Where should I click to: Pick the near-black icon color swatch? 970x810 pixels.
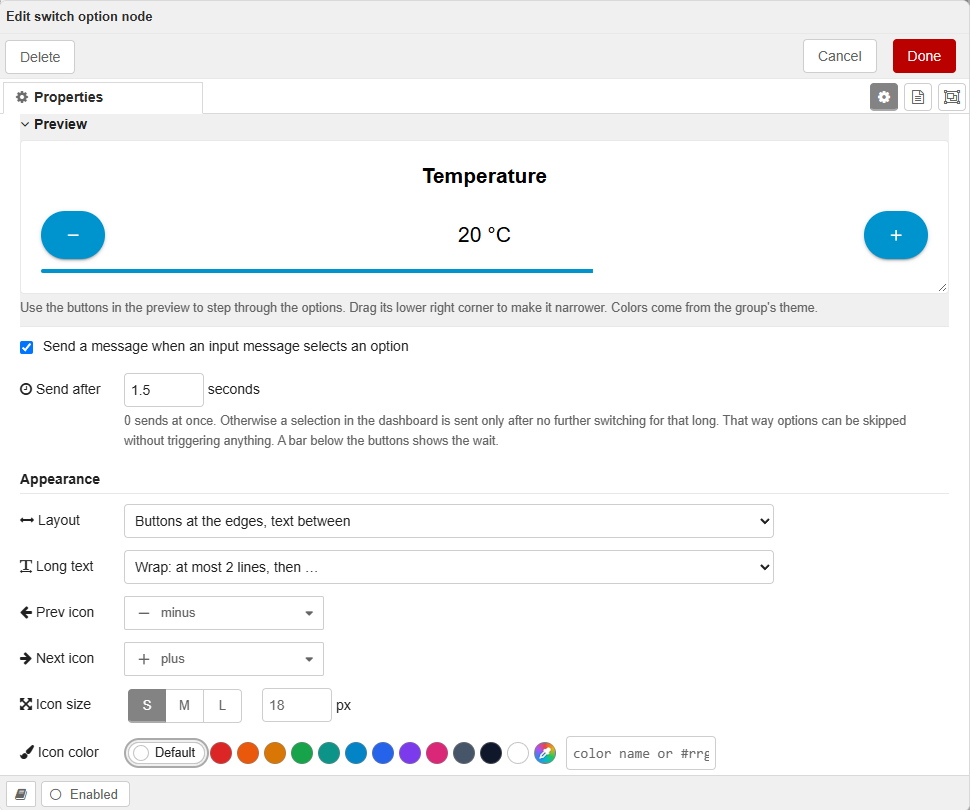tap(491, 753)
